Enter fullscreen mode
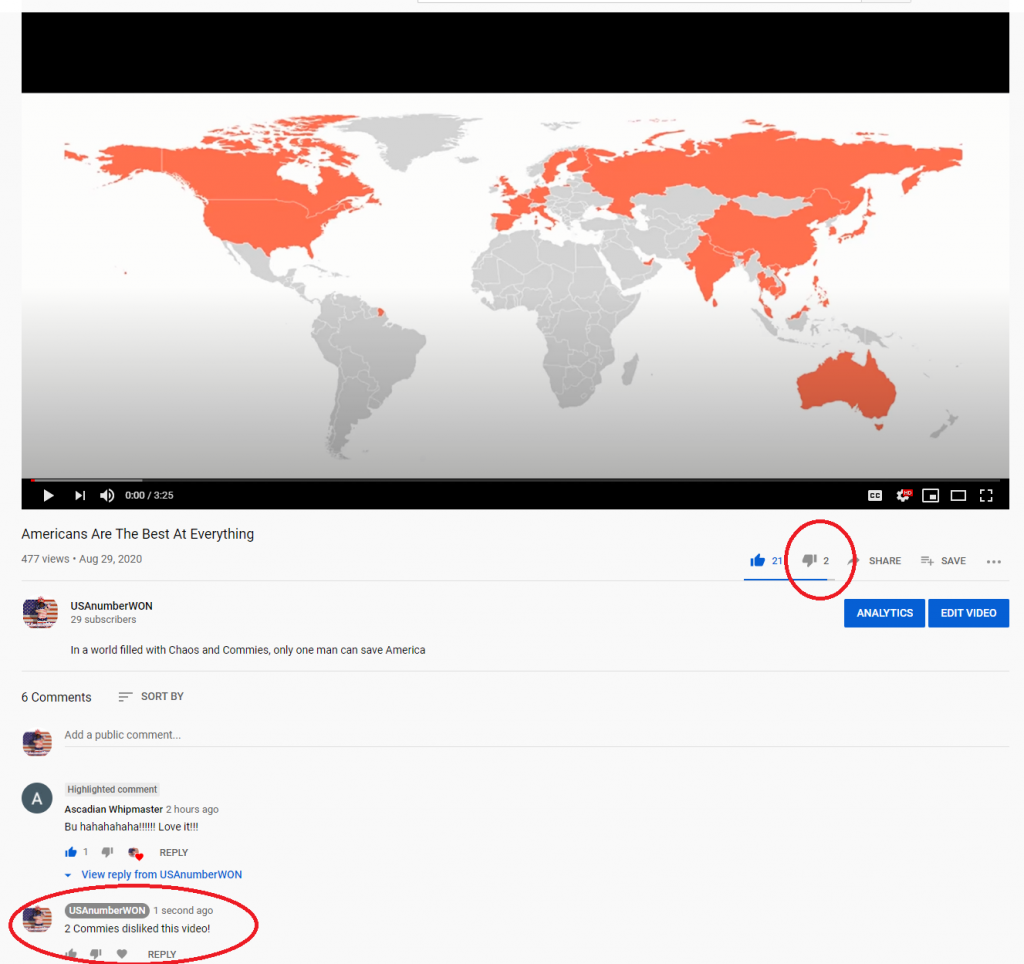1024x964 pixels. tap(986, 496)
